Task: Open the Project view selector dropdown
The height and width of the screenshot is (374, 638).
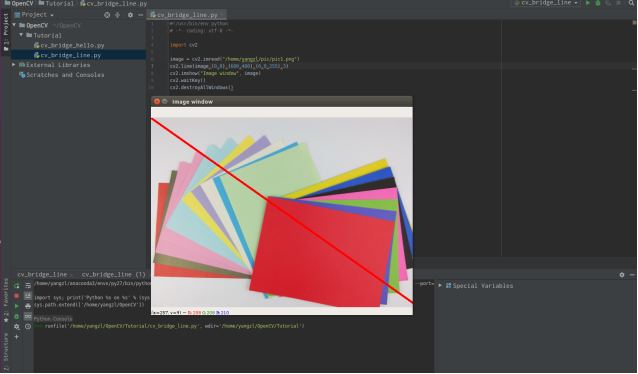Action: tap(34, 15)
